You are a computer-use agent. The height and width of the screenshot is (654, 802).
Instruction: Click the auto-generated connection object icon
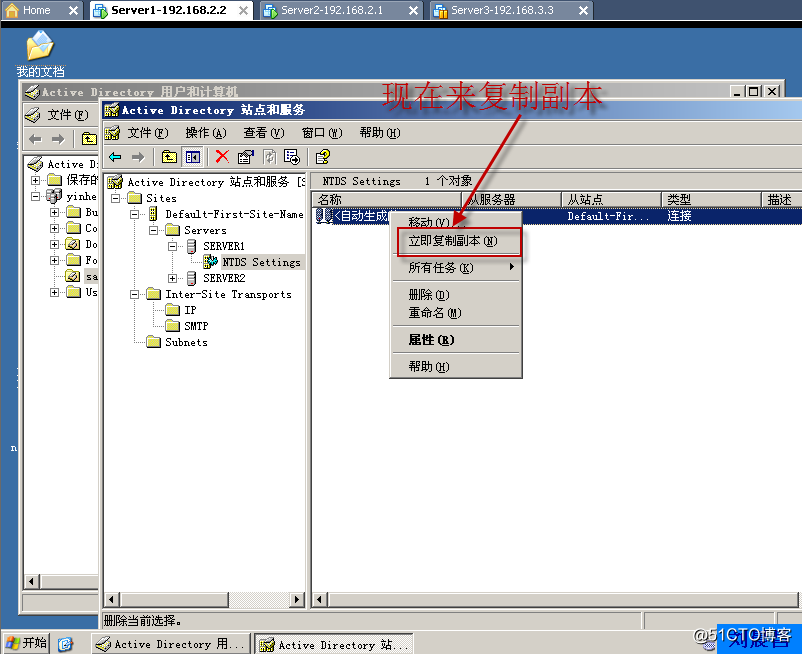324,216
